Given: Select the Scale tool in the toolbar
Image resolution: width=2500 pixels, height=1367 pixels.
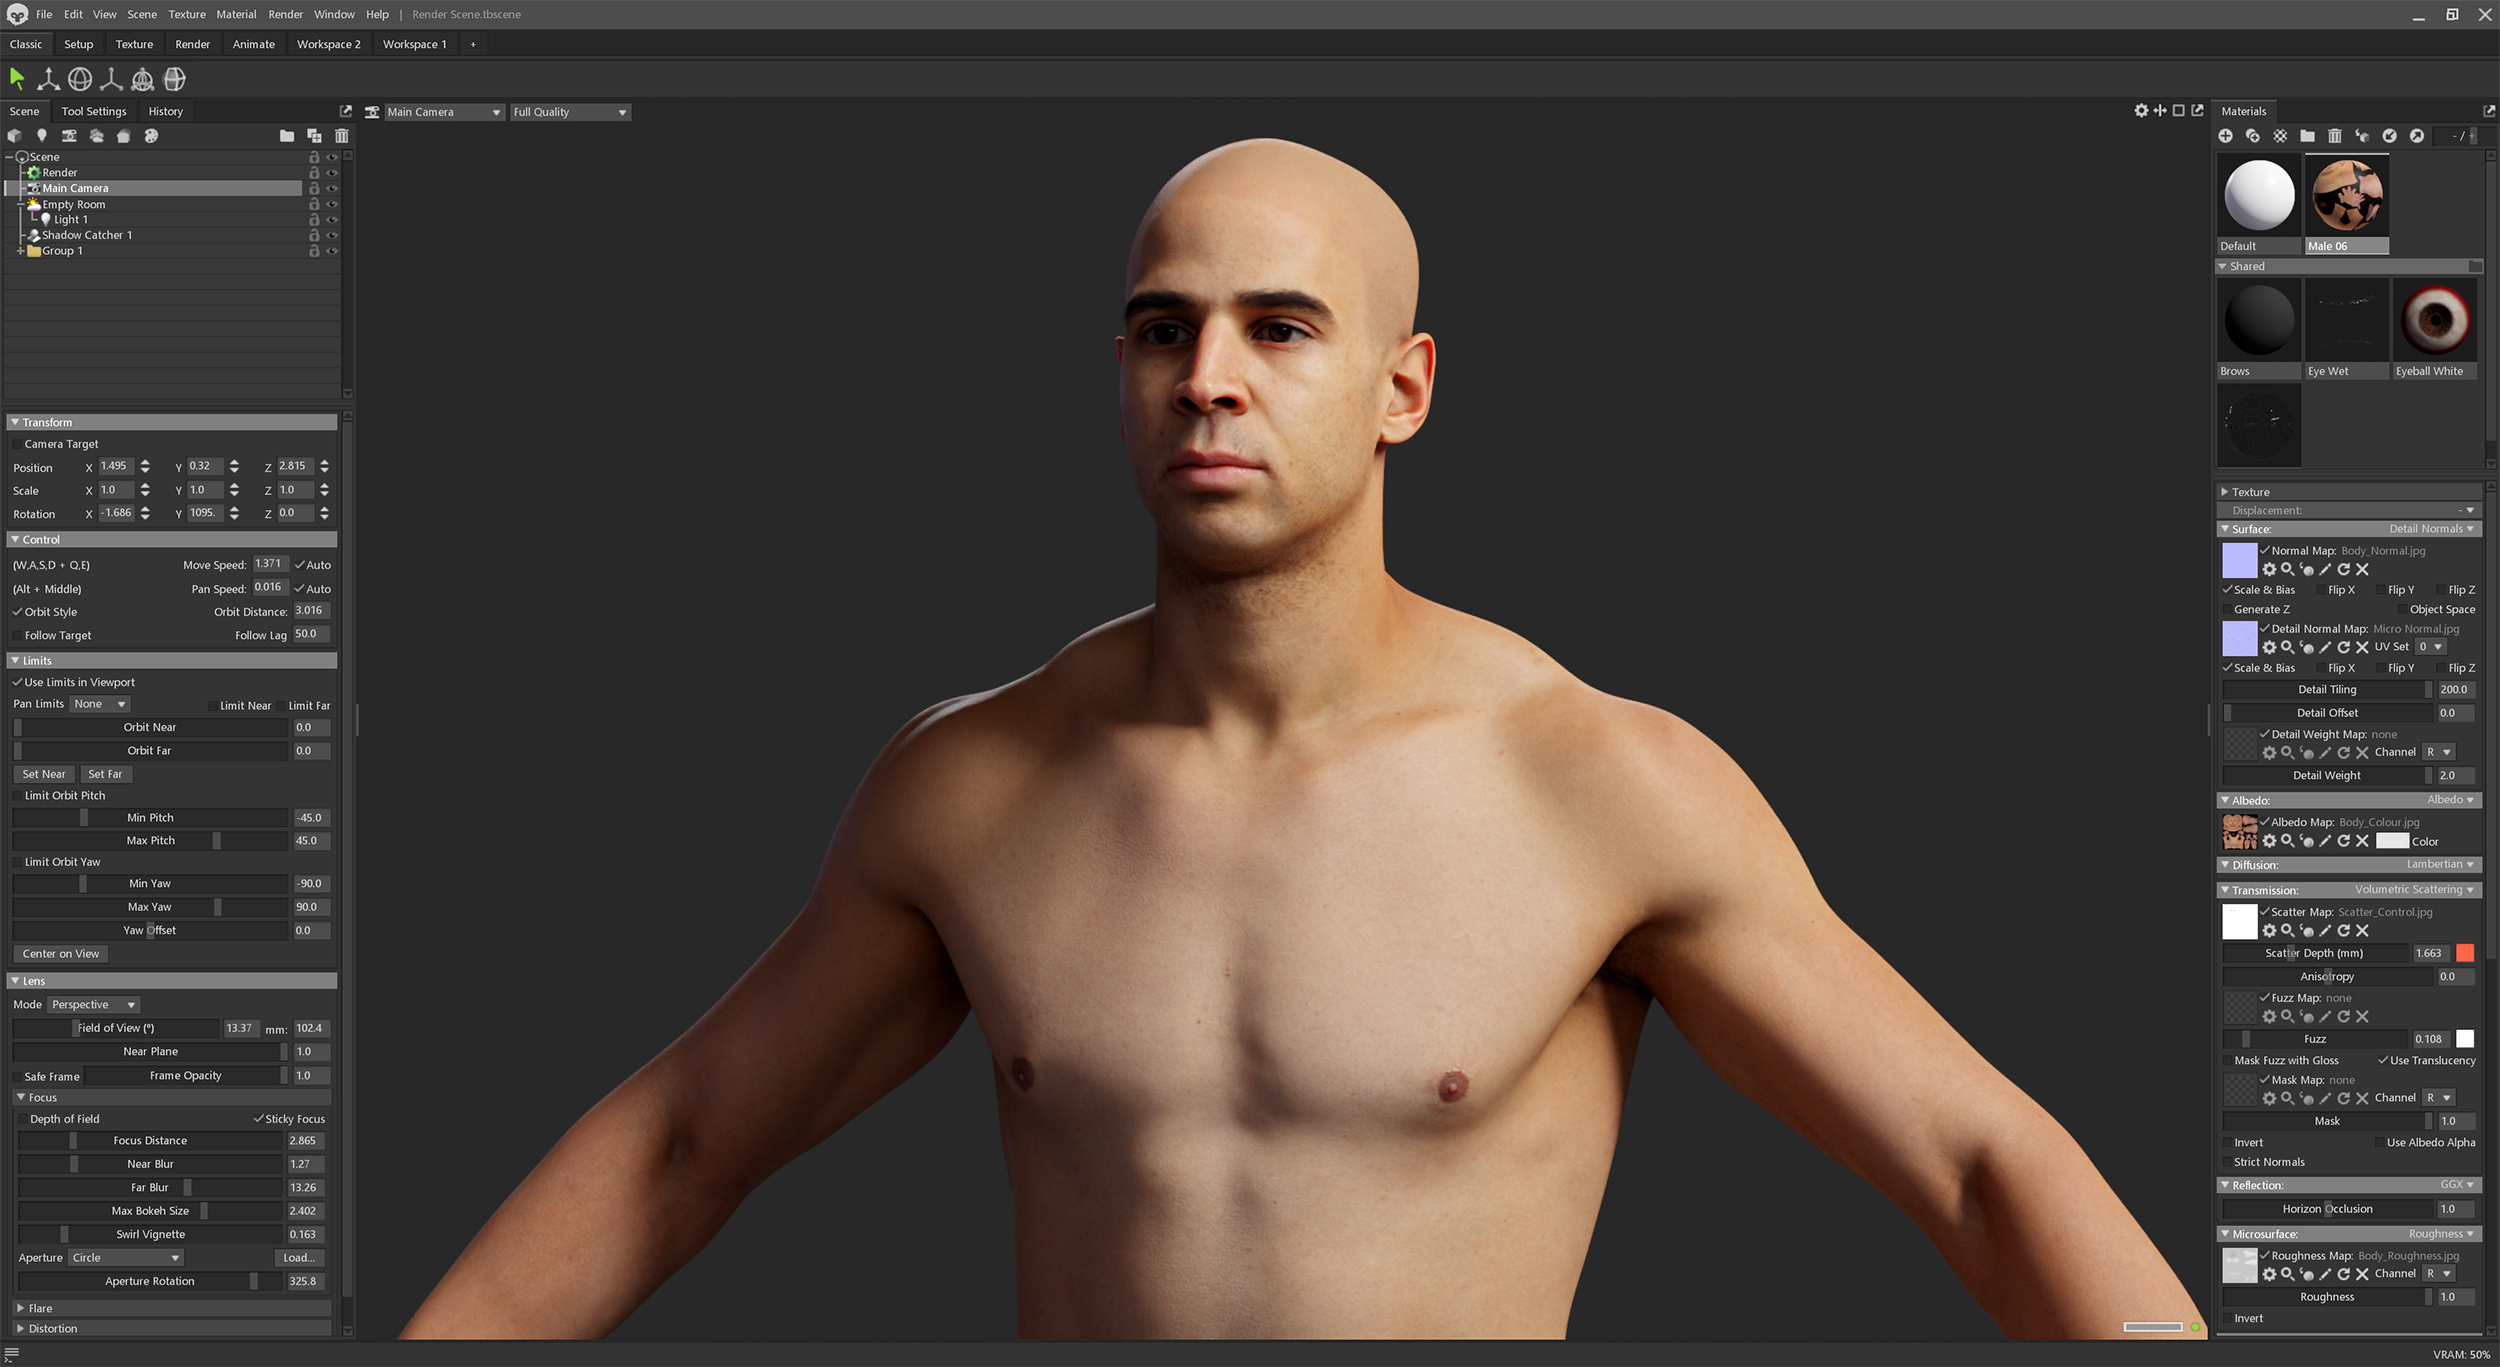Looking at the screenshot, I should (x=111, y=78).
